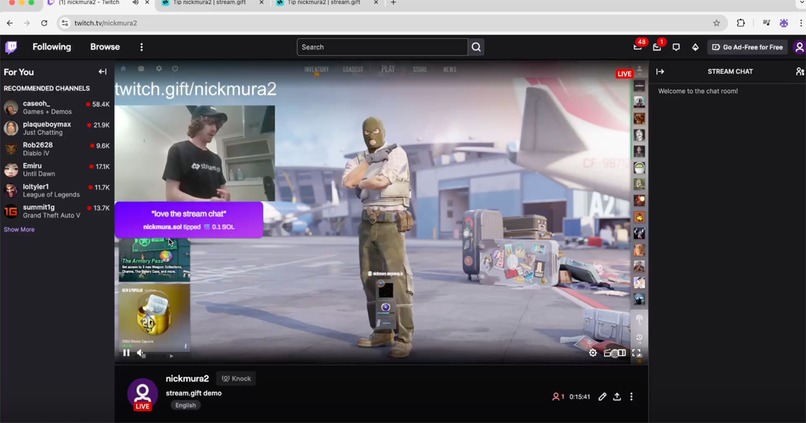Open the Whispers speech bubble icon
The height and width of the screenshot is (423, 806).
pyautogui.click(x=676, y=47)
